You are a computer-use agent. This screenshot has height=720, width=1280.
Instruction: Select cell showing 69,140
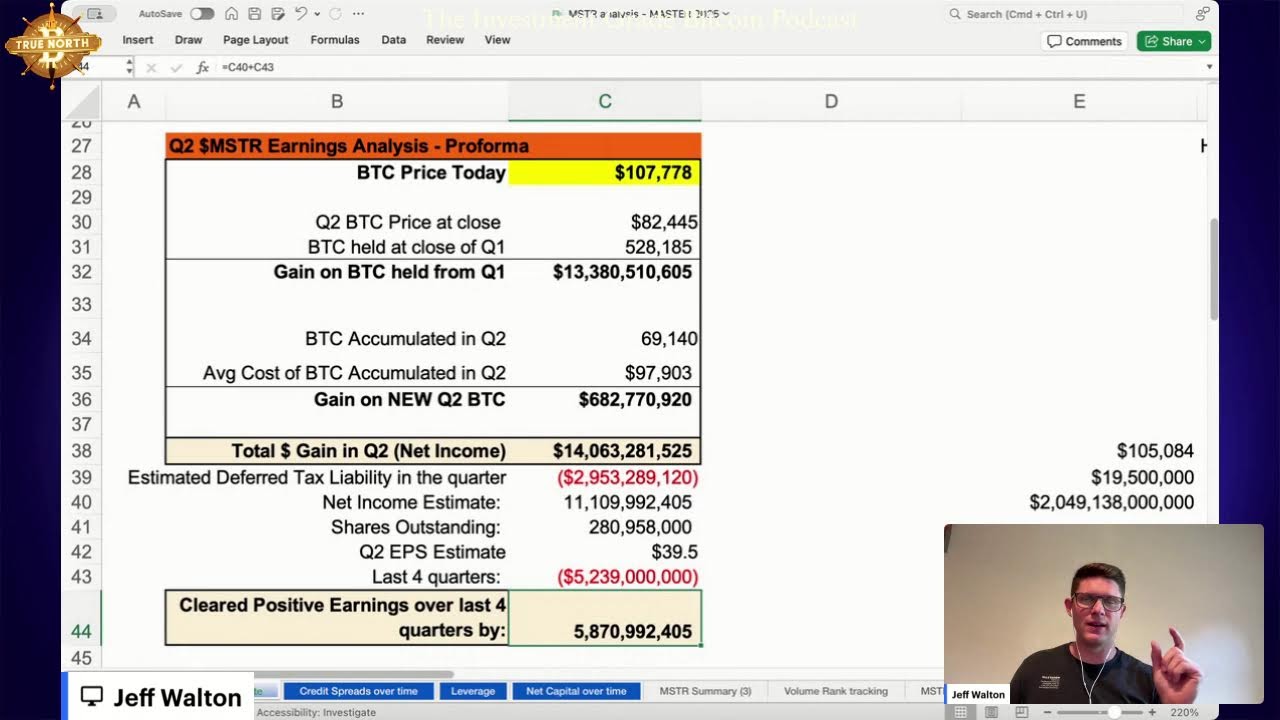click(x=605, y=338)
